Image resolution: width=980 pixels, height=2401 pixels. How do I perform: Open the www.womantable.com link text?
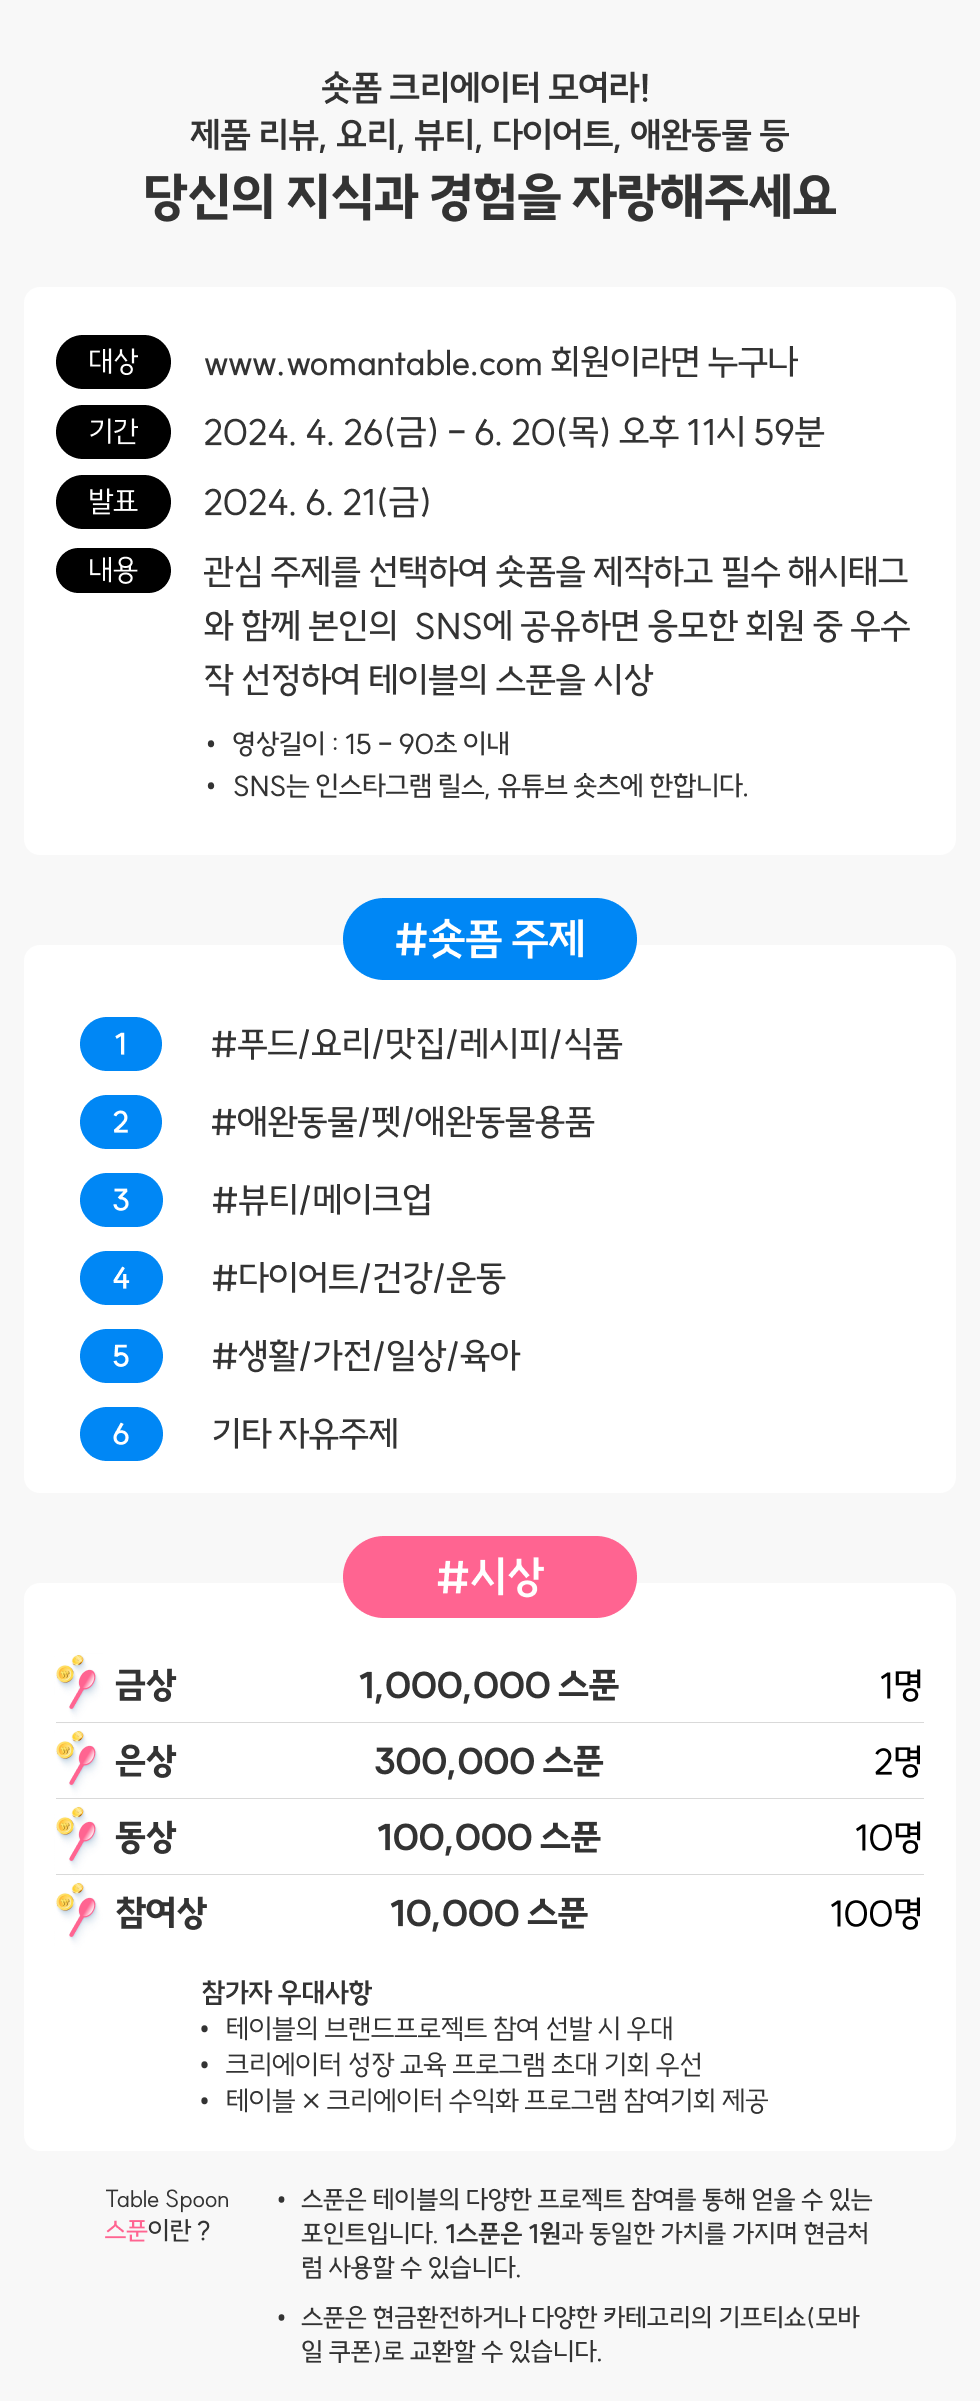tap(373, 363)
